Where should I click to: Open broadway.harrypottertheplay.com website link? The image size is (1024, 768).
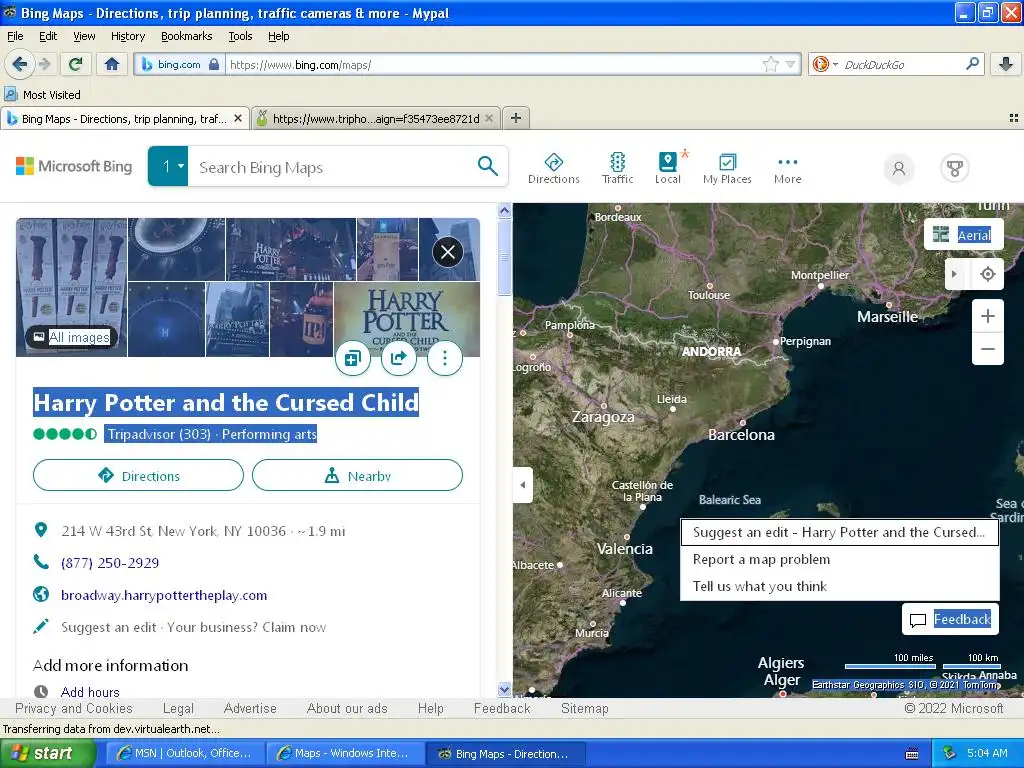[x=164, y=595]
